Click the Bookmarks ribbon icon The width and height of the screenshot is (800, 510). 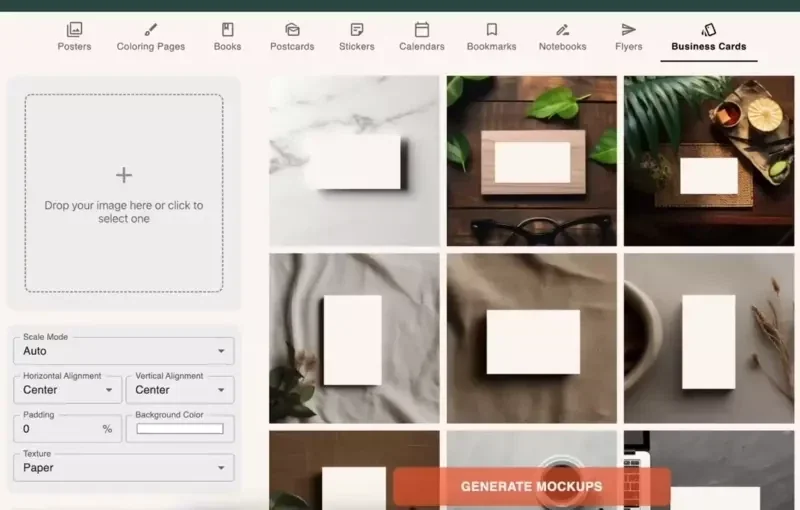click(491, 29)
